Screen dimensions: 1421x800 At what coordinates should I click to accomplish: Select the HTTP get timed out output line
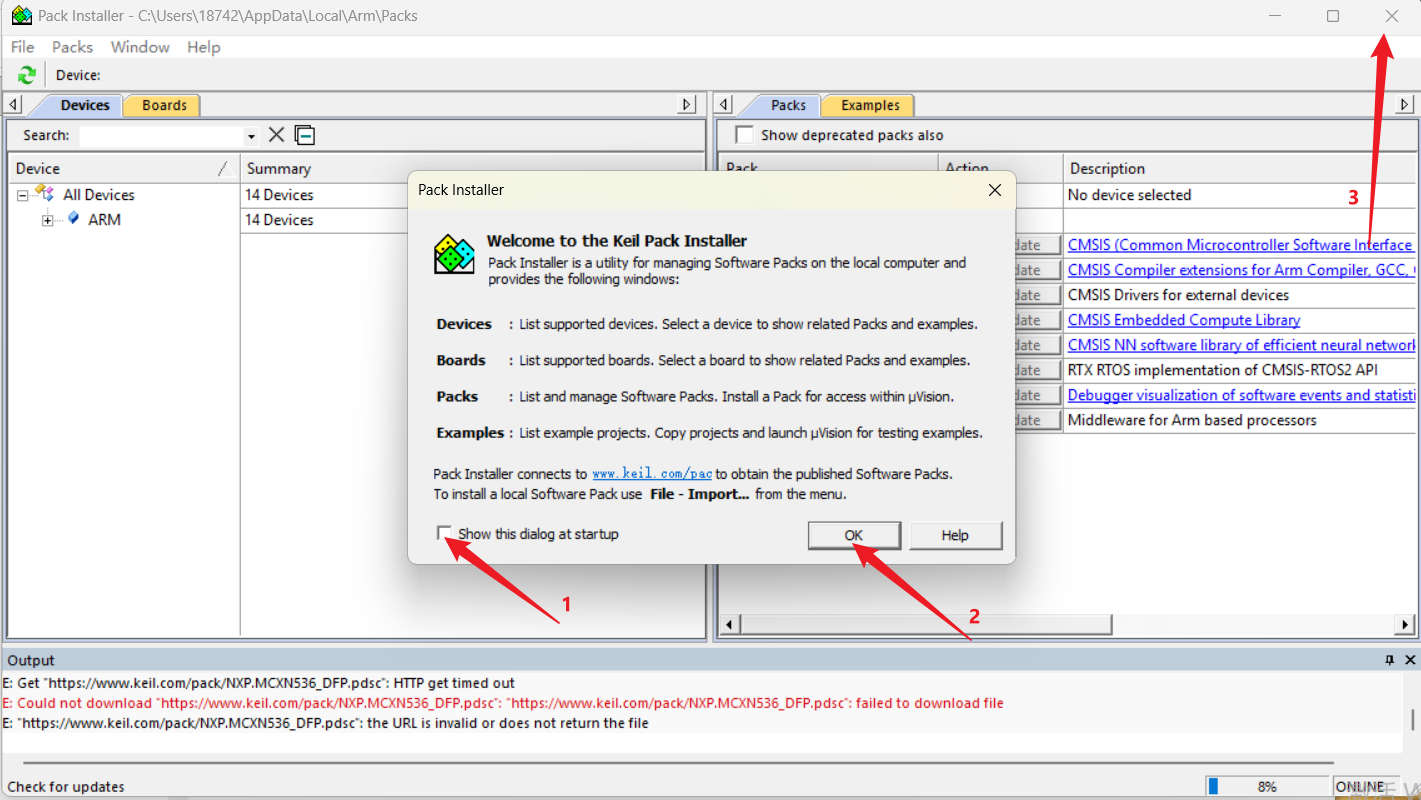[259, 683]
